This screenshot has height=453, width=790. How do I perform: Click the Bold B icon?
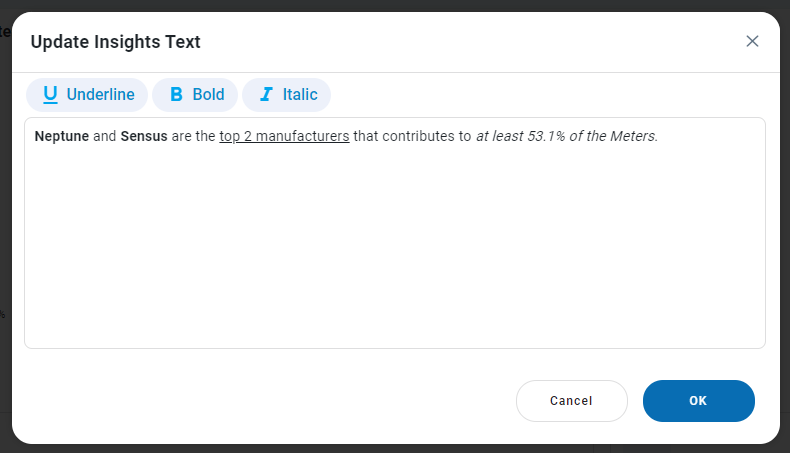pos(176,95)
